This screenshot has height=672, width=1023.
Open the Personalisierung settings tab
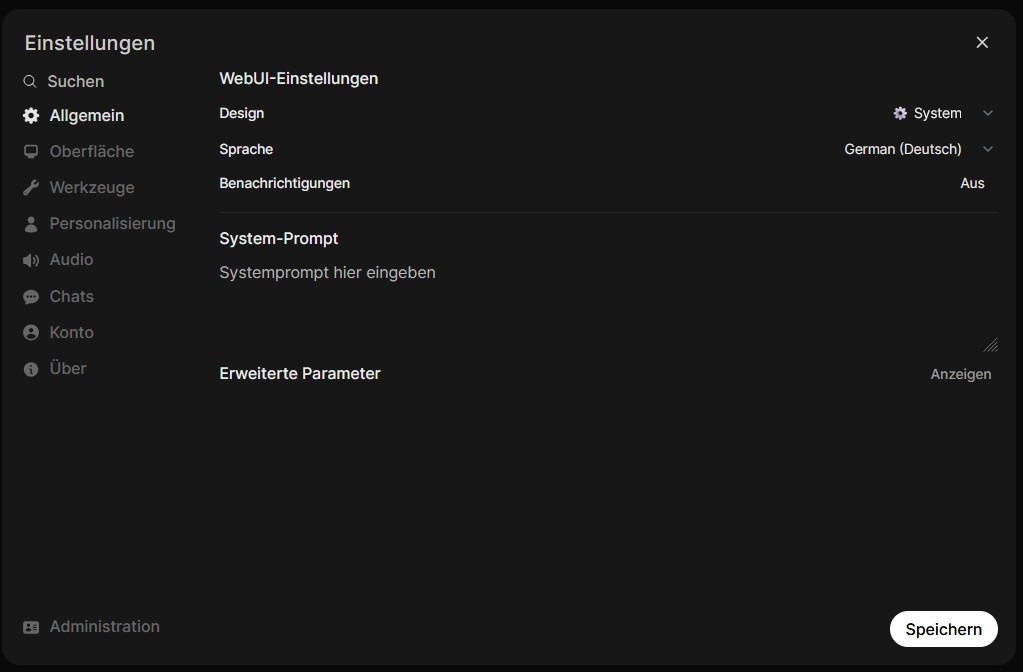tap(112, 224)
